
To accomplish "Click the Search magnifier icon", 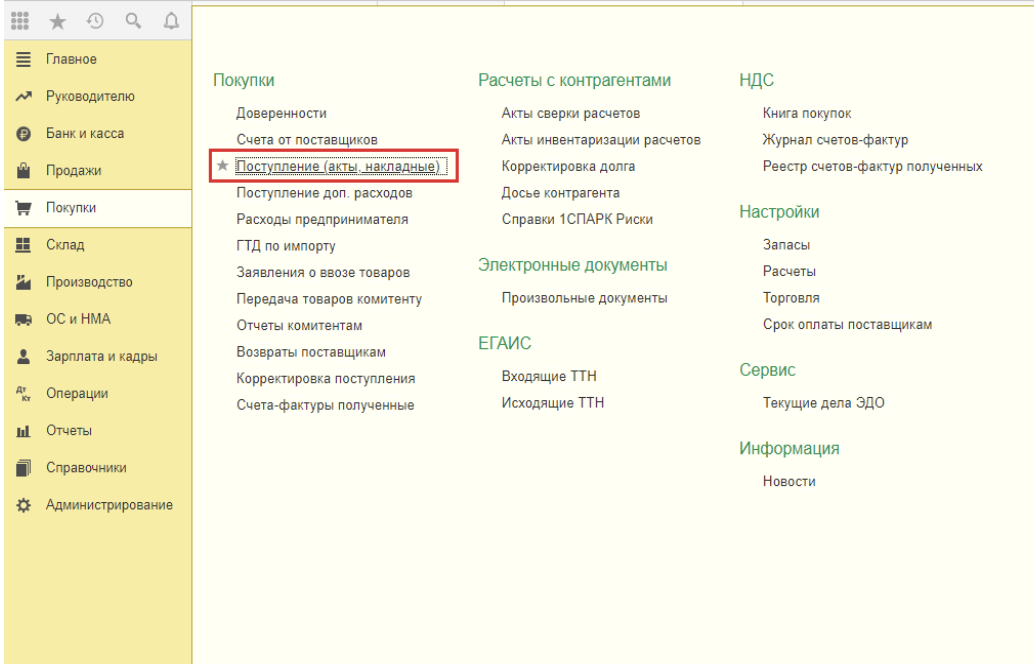I will click(132, 20).
